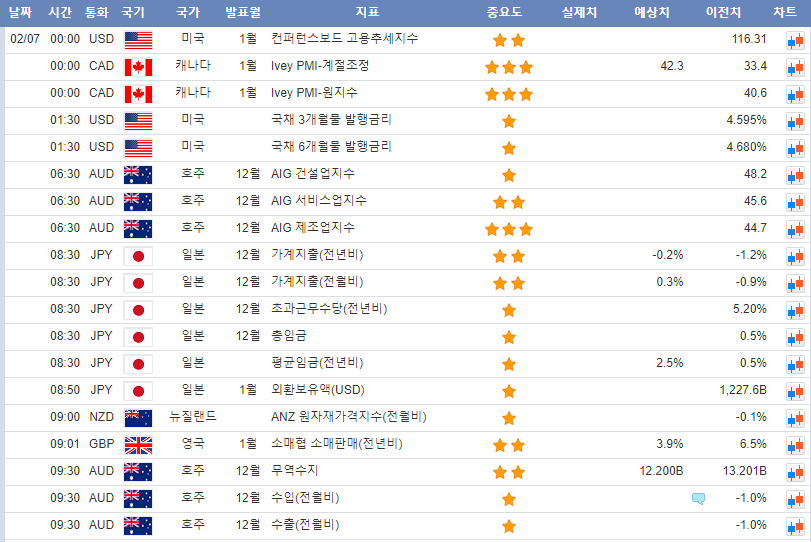Click chart icon for AIG 제조업지수 row

(x=794, y=229)
